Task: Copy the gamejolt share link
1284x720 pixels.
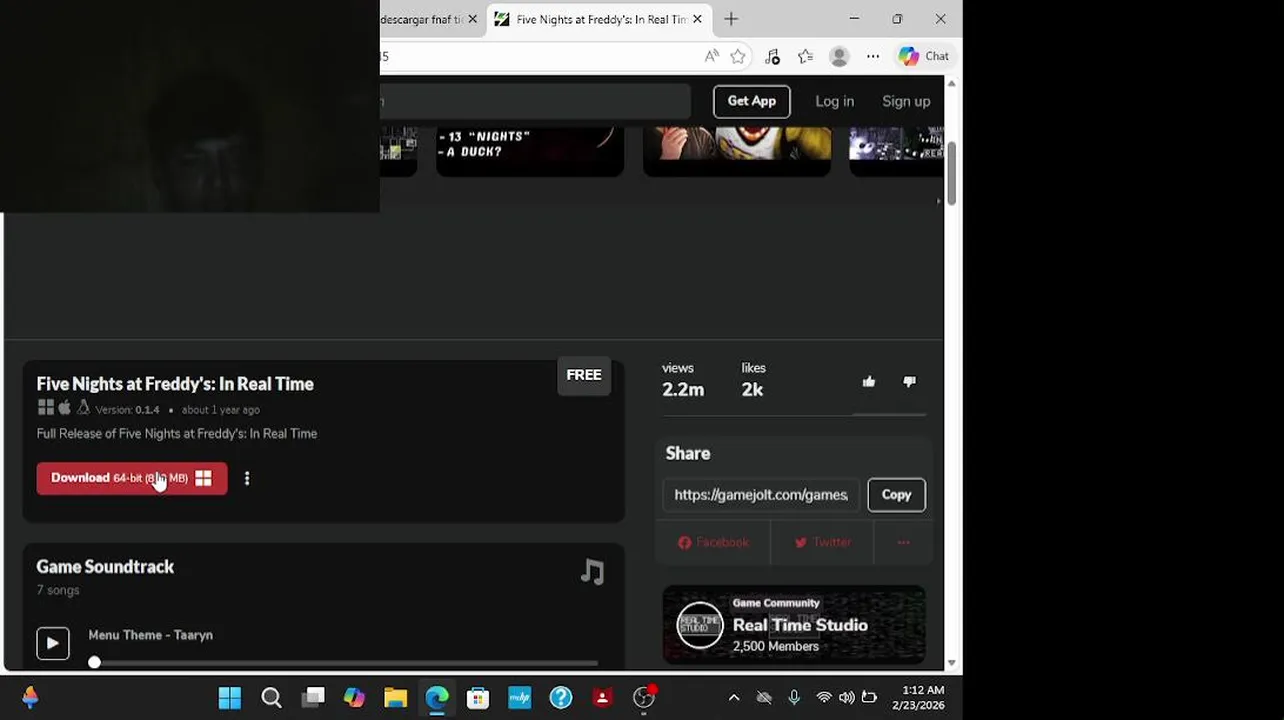Action: click(x=896, y=495)
